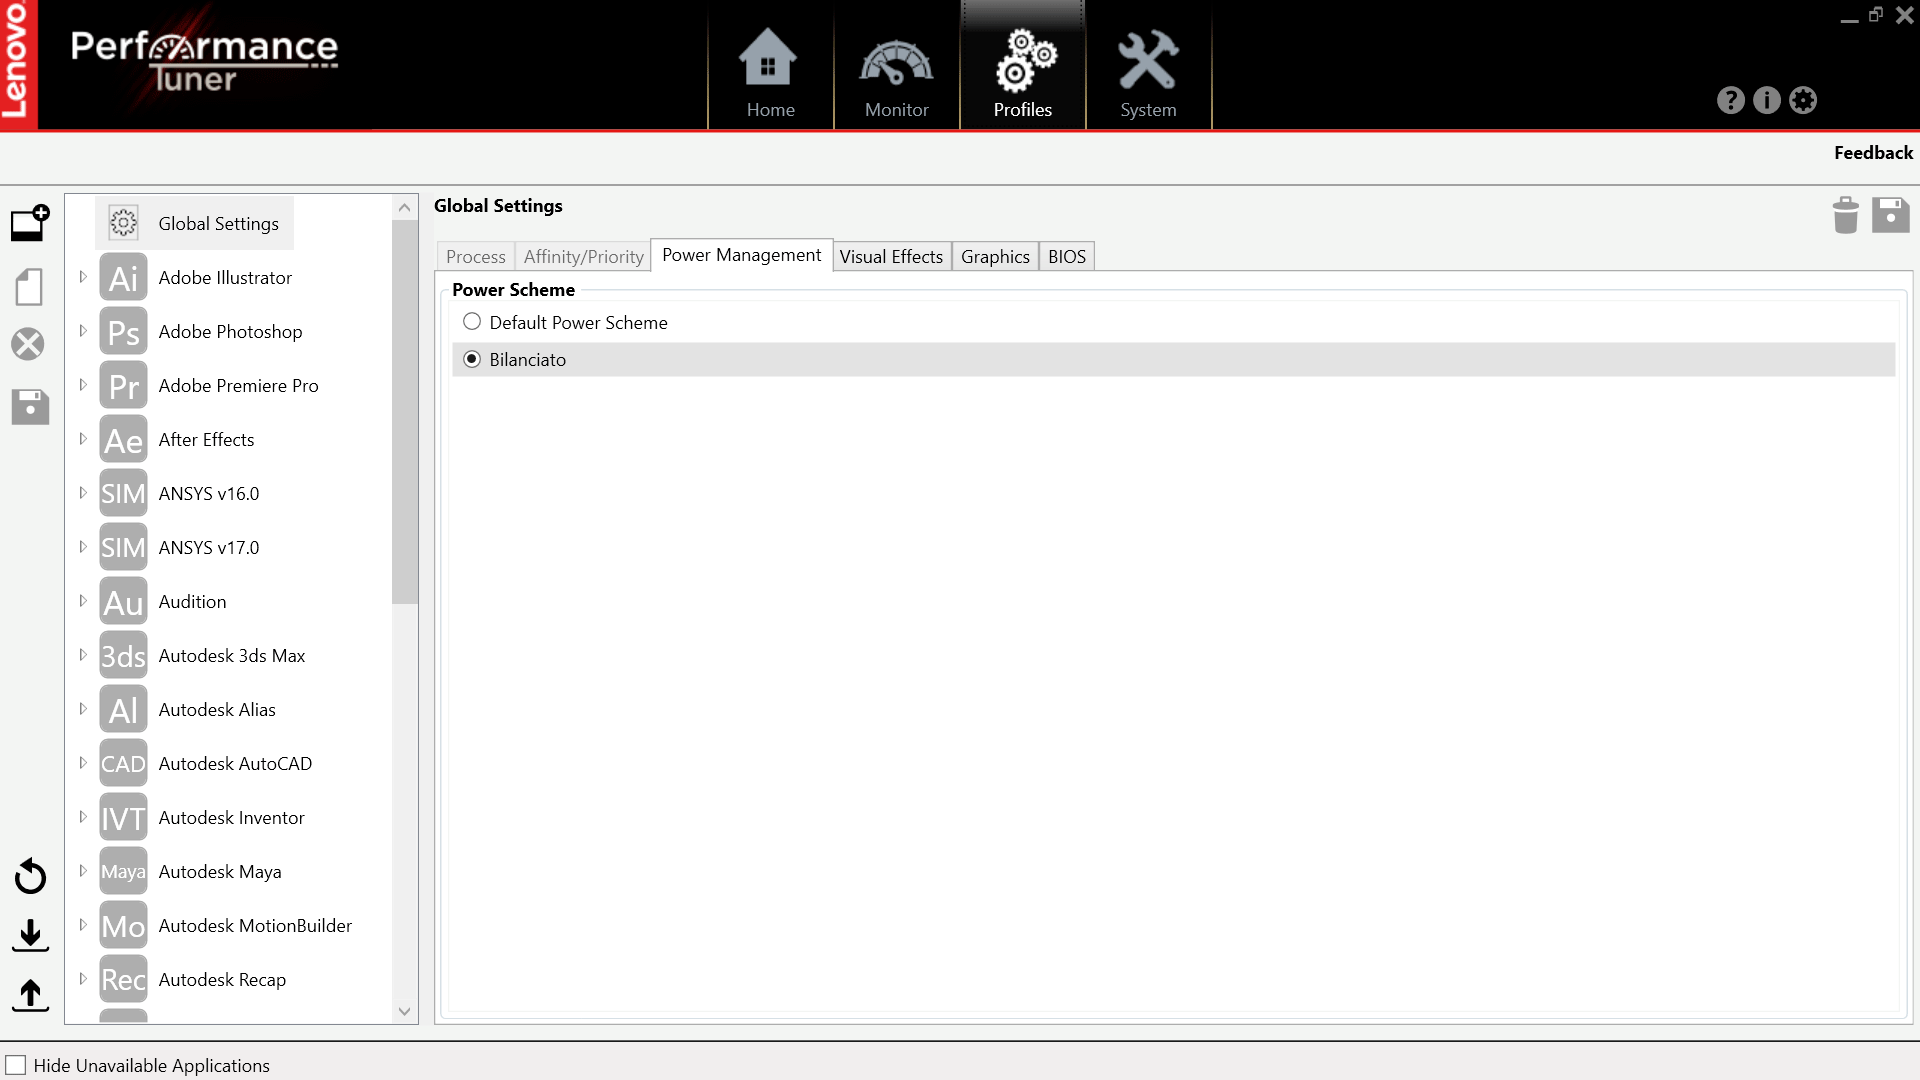Viewport: 1920px width, 1080px height.
Task: Click the copy profile page icon
Action: [29, 287]
